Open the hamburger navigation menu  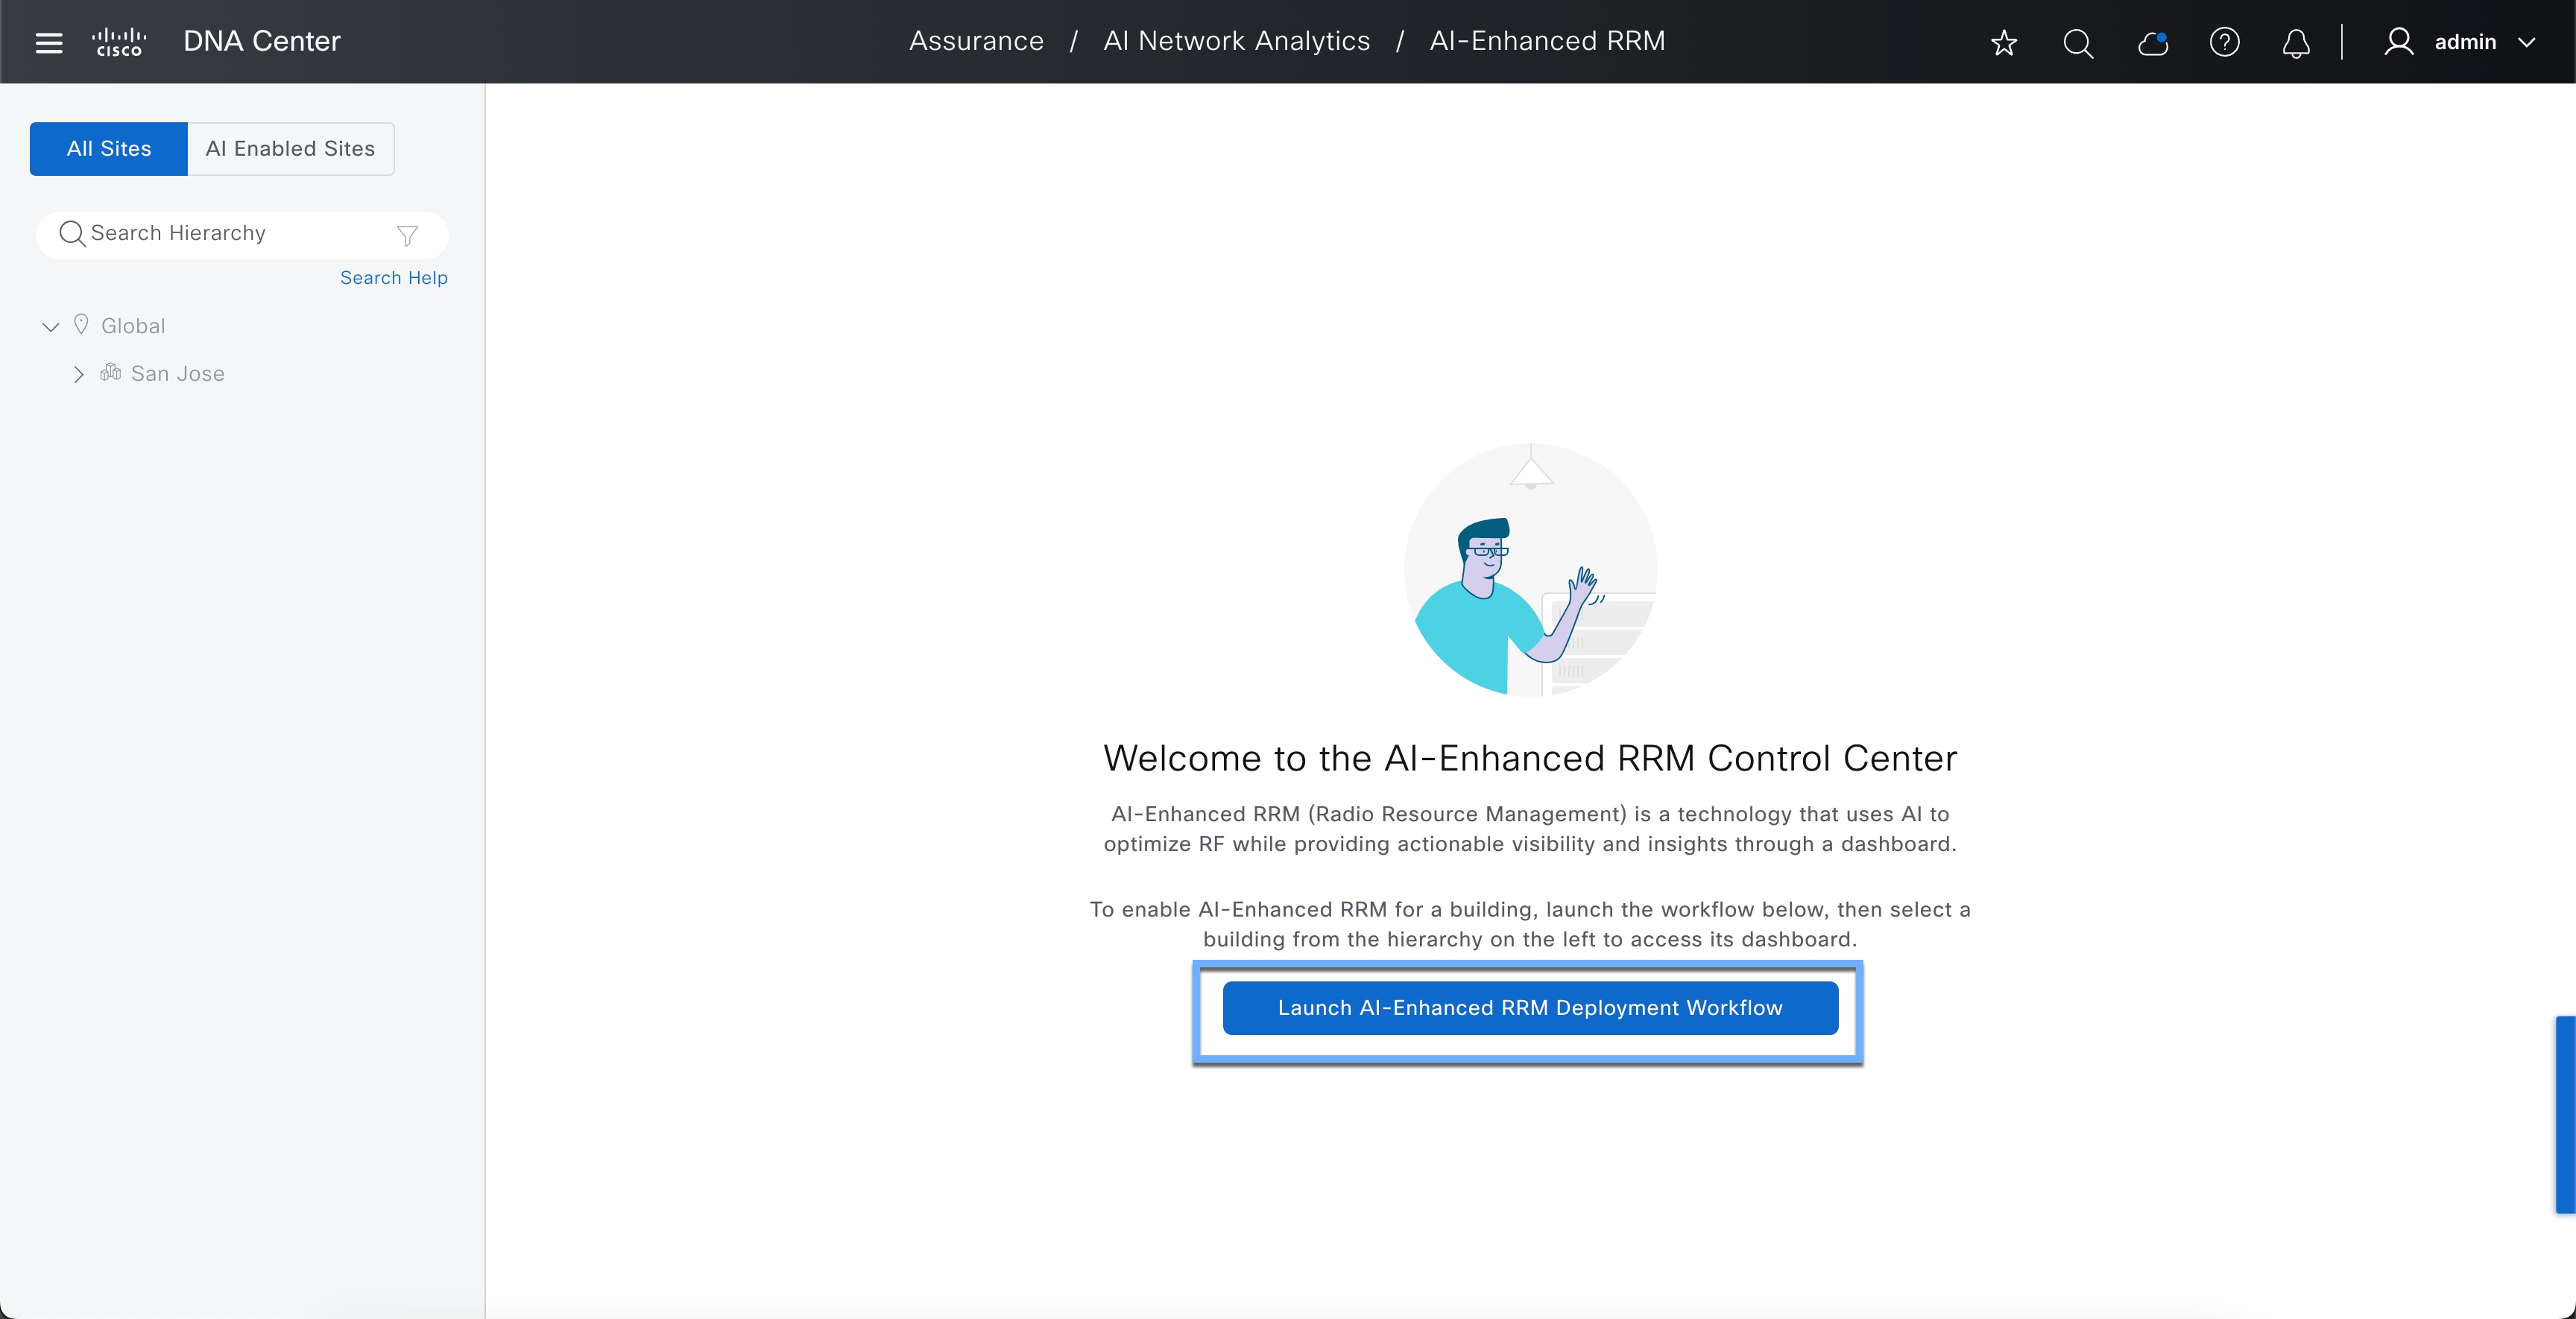[x=48, y=42]
